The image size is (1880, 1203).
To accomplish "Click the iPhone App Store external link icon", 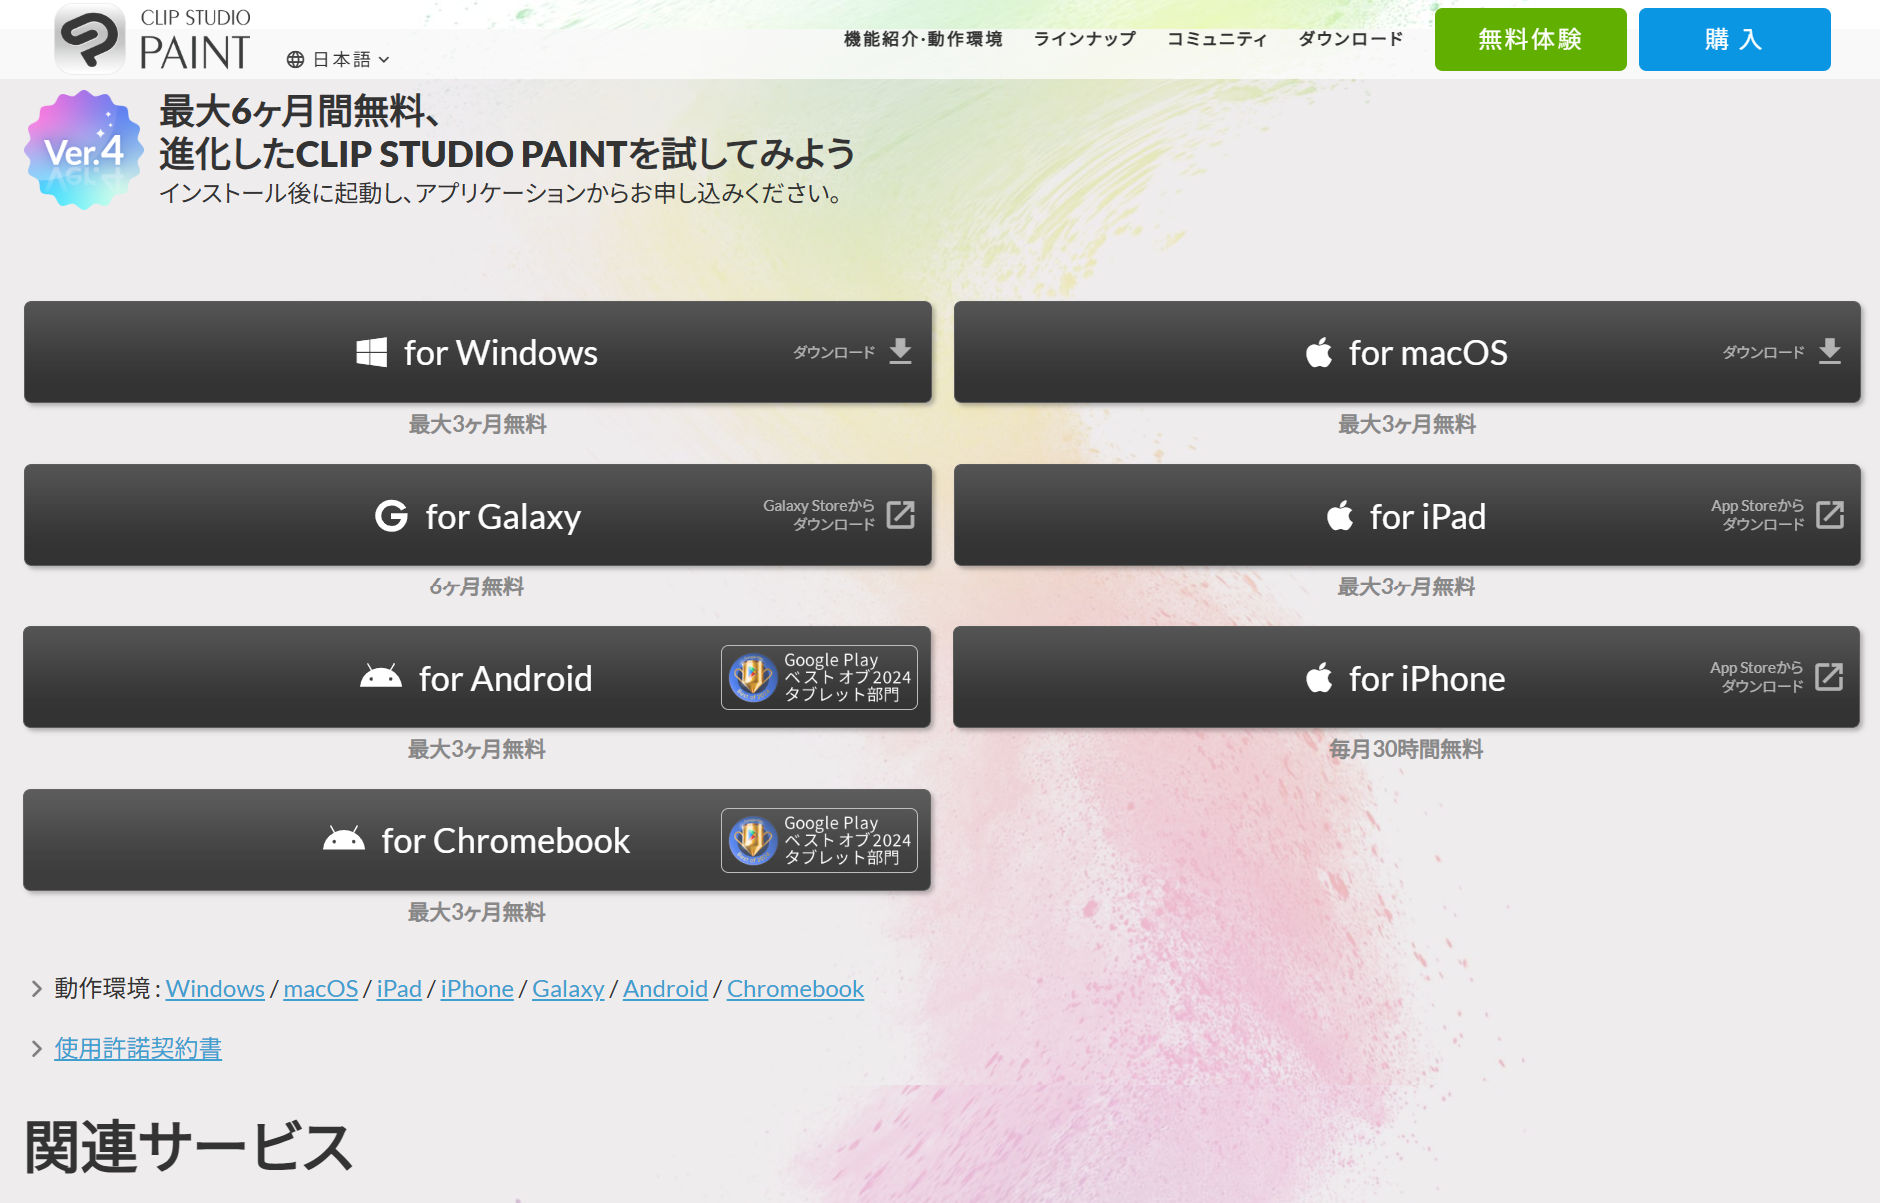I will [x=1828, y=677].
